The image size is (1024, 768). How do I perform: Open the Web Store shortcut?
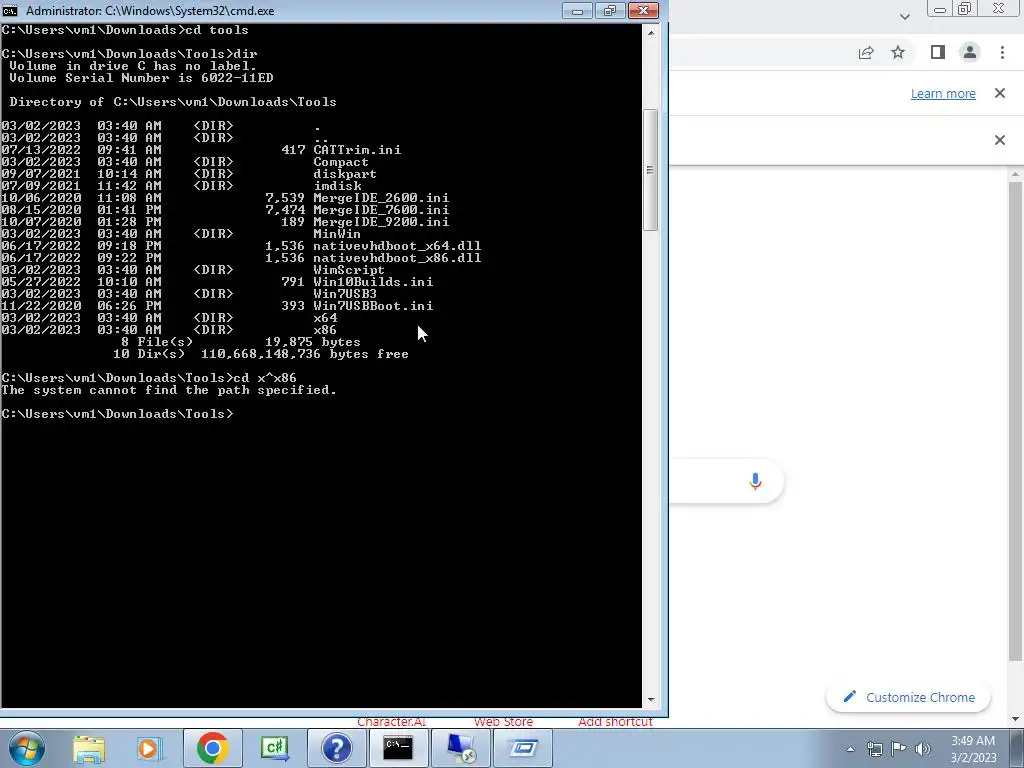(504, 722)
